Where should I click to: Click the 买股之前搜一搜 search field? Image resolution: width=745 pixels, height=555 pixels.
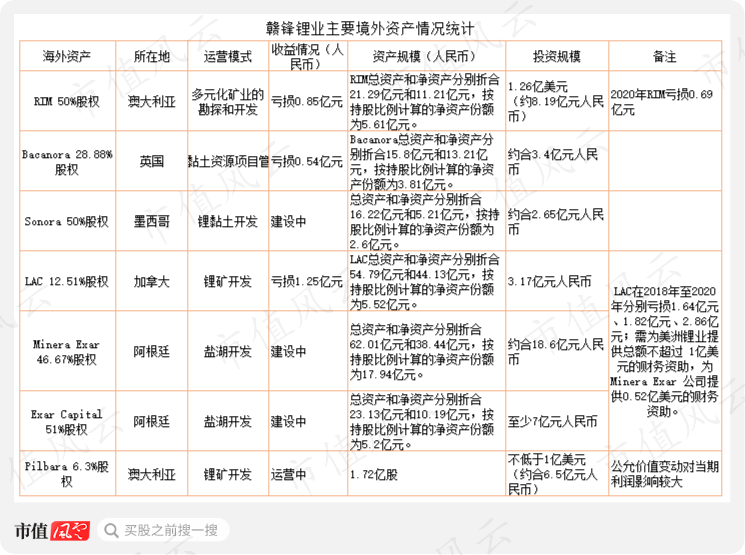coord(163,530)
